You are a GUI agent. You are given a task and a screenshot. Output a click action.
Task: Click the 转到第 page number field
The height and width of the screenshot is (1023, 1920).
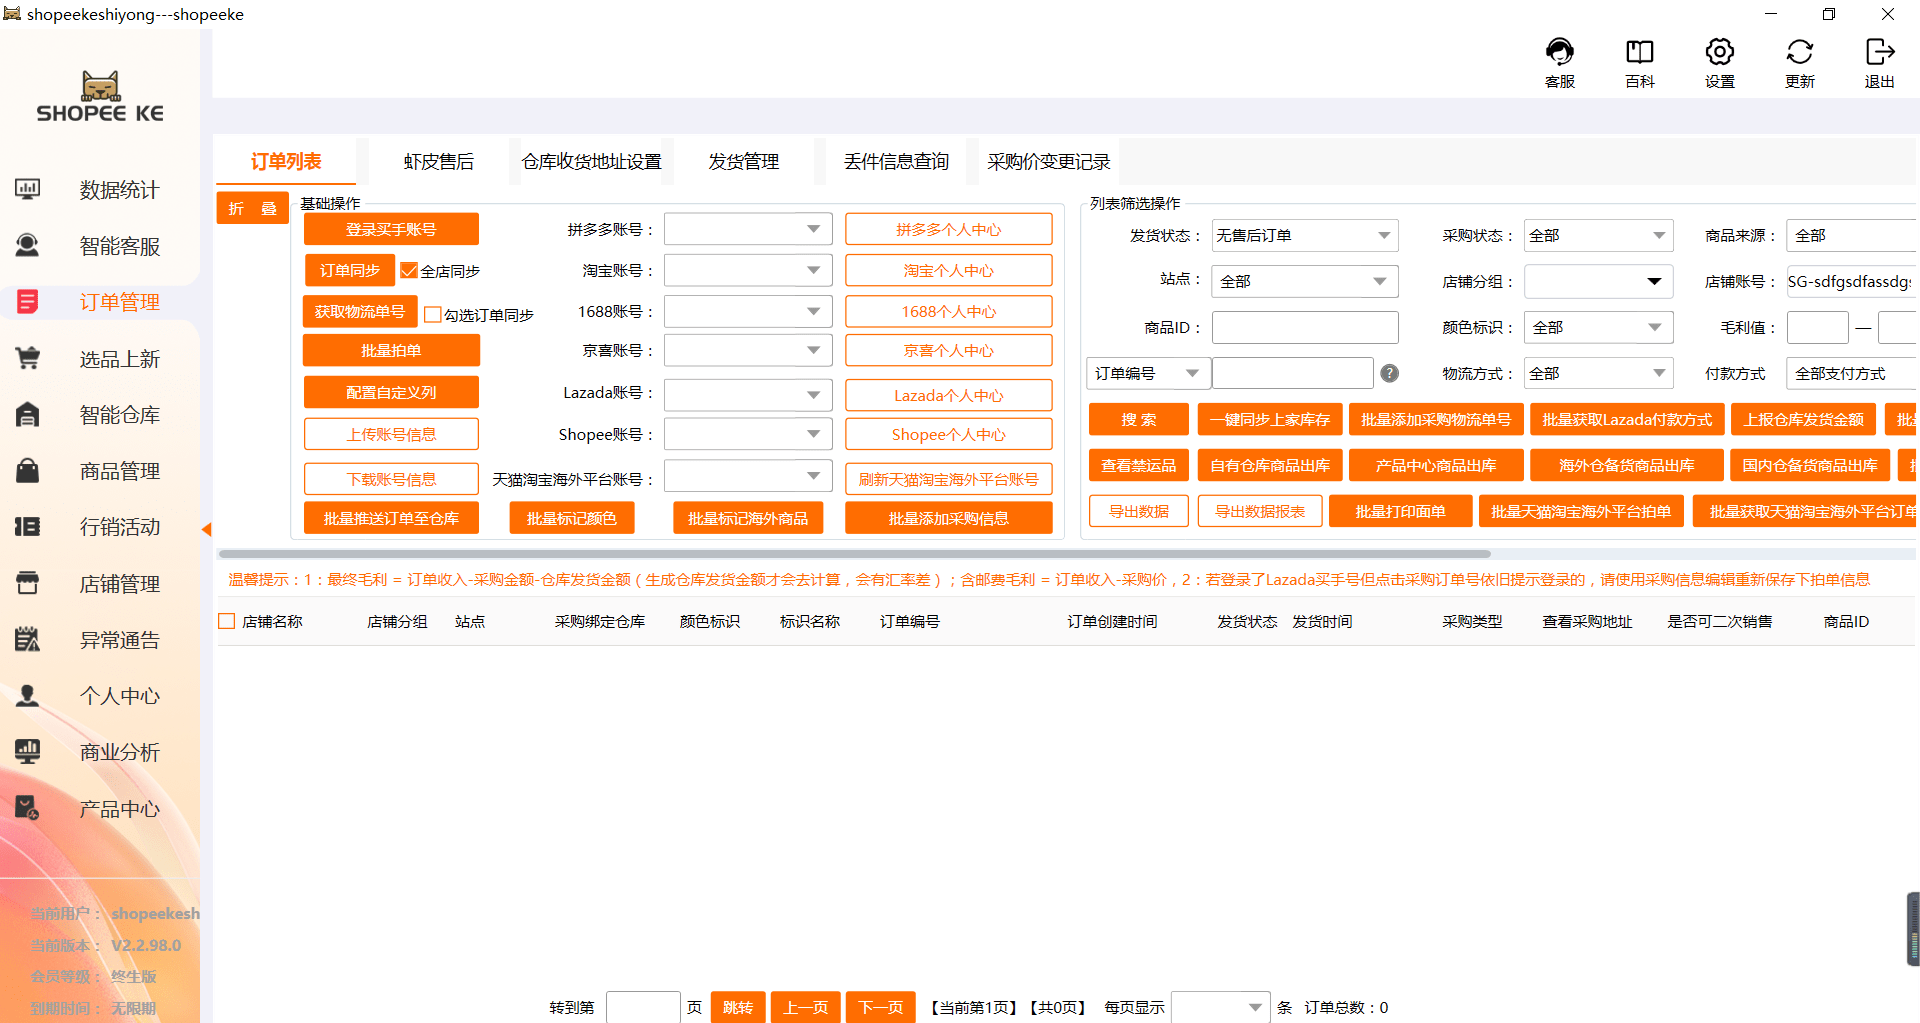click(x=642, y=1007)
